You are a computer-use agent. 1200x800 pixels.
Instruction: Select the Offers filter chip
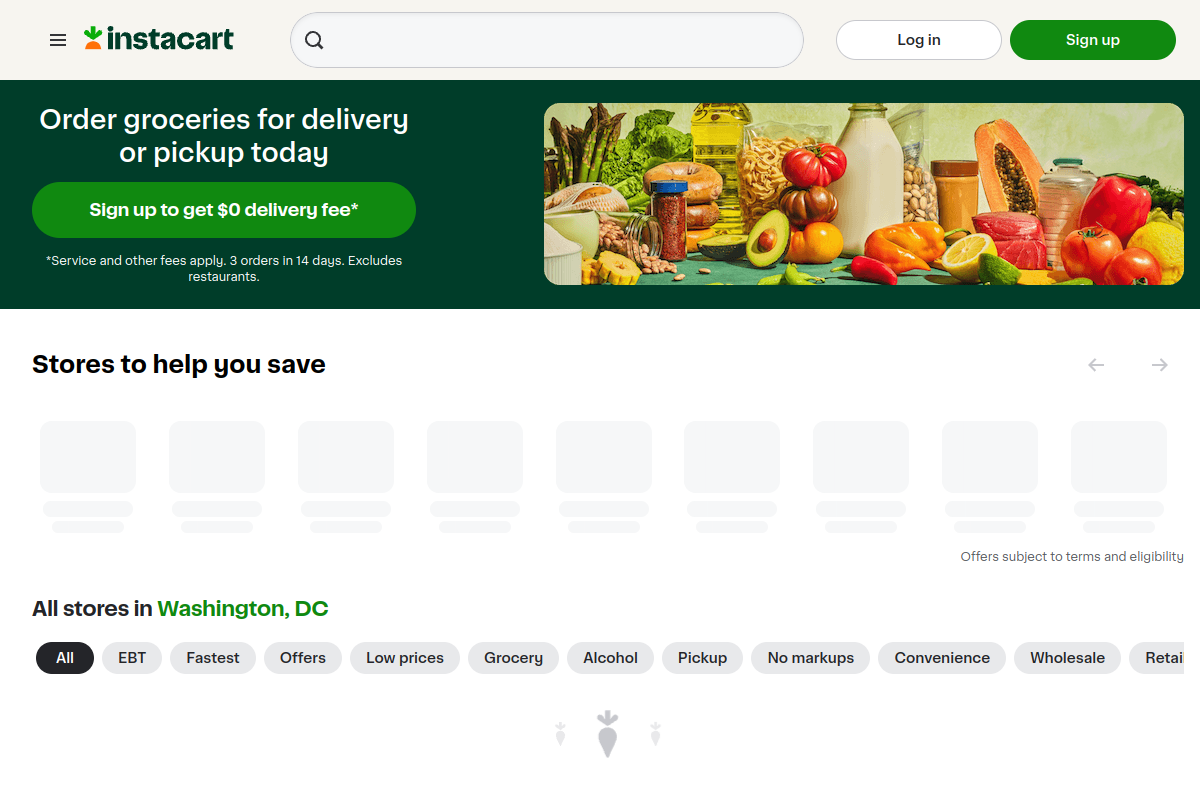click(303, 658)
